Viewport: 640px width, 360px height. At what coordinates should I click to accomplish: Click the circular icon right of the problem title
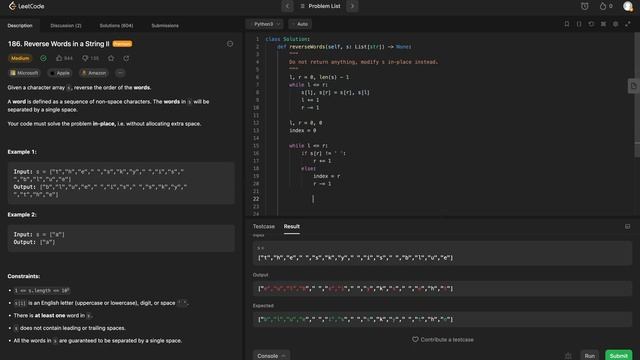(x=230, y=44)
